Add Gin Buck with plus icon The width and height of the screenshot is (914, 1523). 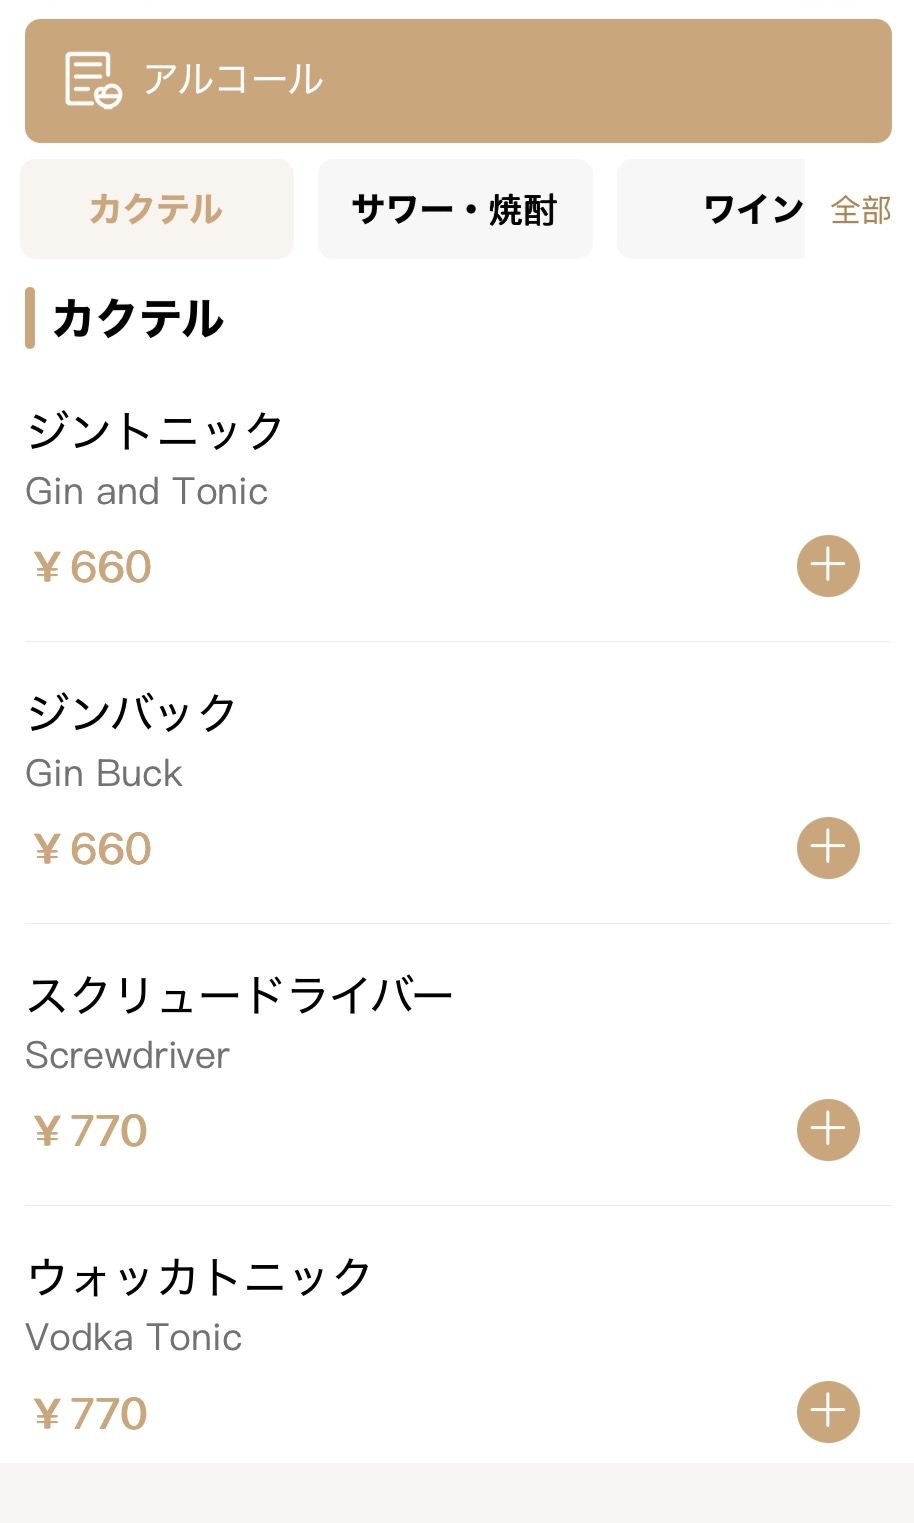click(828, 848)
